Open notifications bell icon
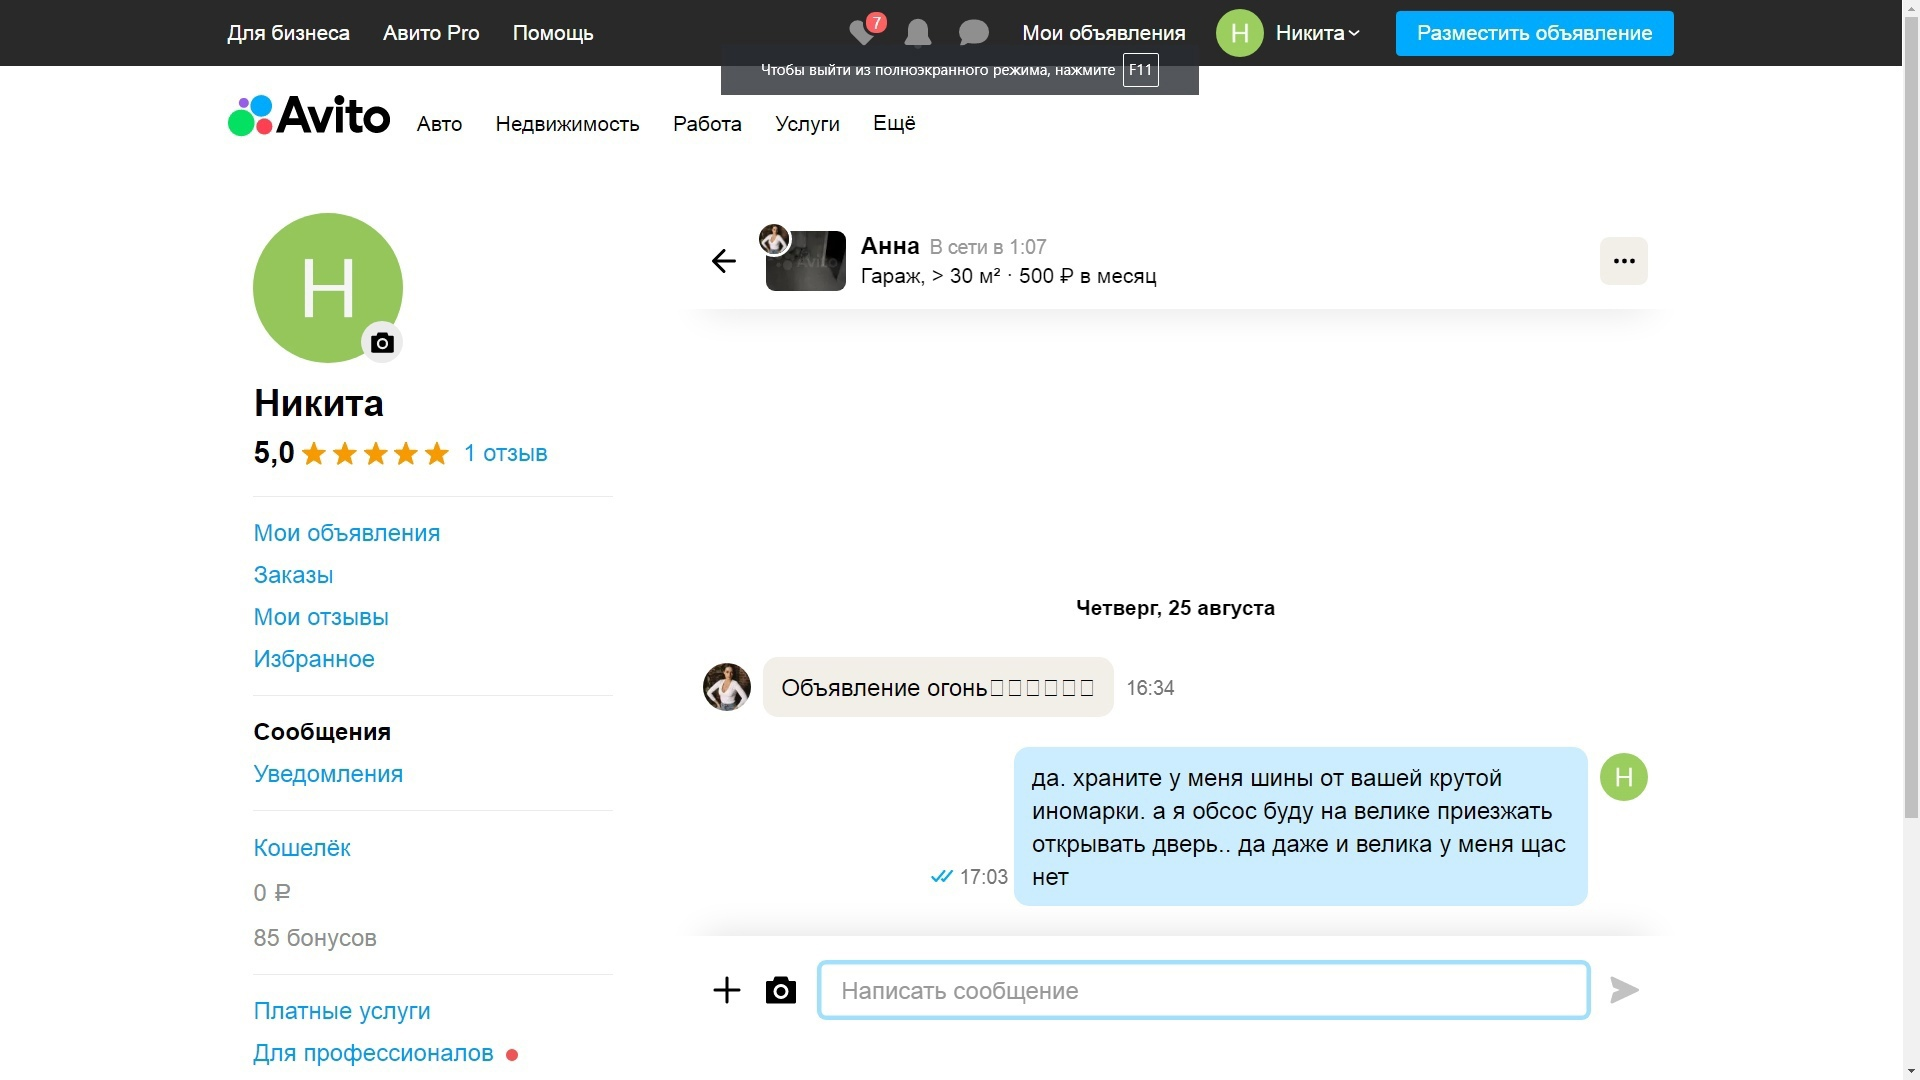Screen dimensions: 1920x1080 (917, 33)
